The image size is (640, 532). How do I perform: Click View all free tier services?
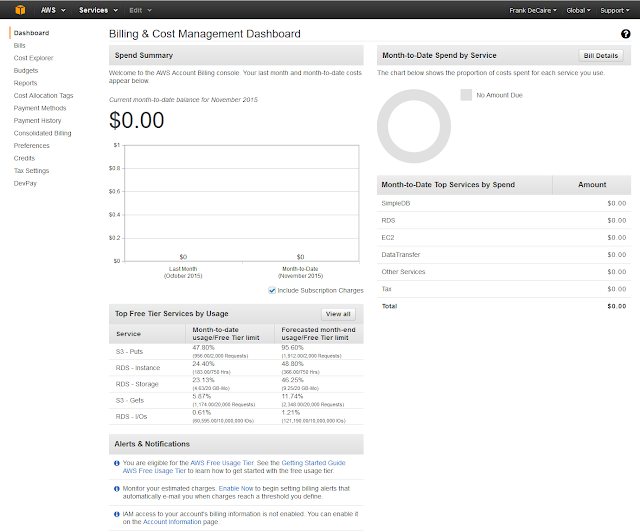(x=338, y=314)
